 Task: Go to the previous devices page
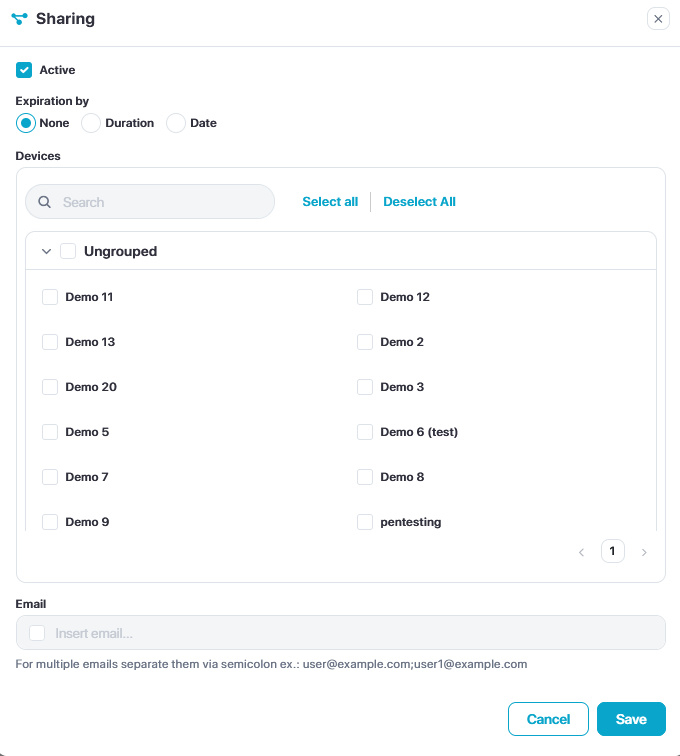[581, 552]
